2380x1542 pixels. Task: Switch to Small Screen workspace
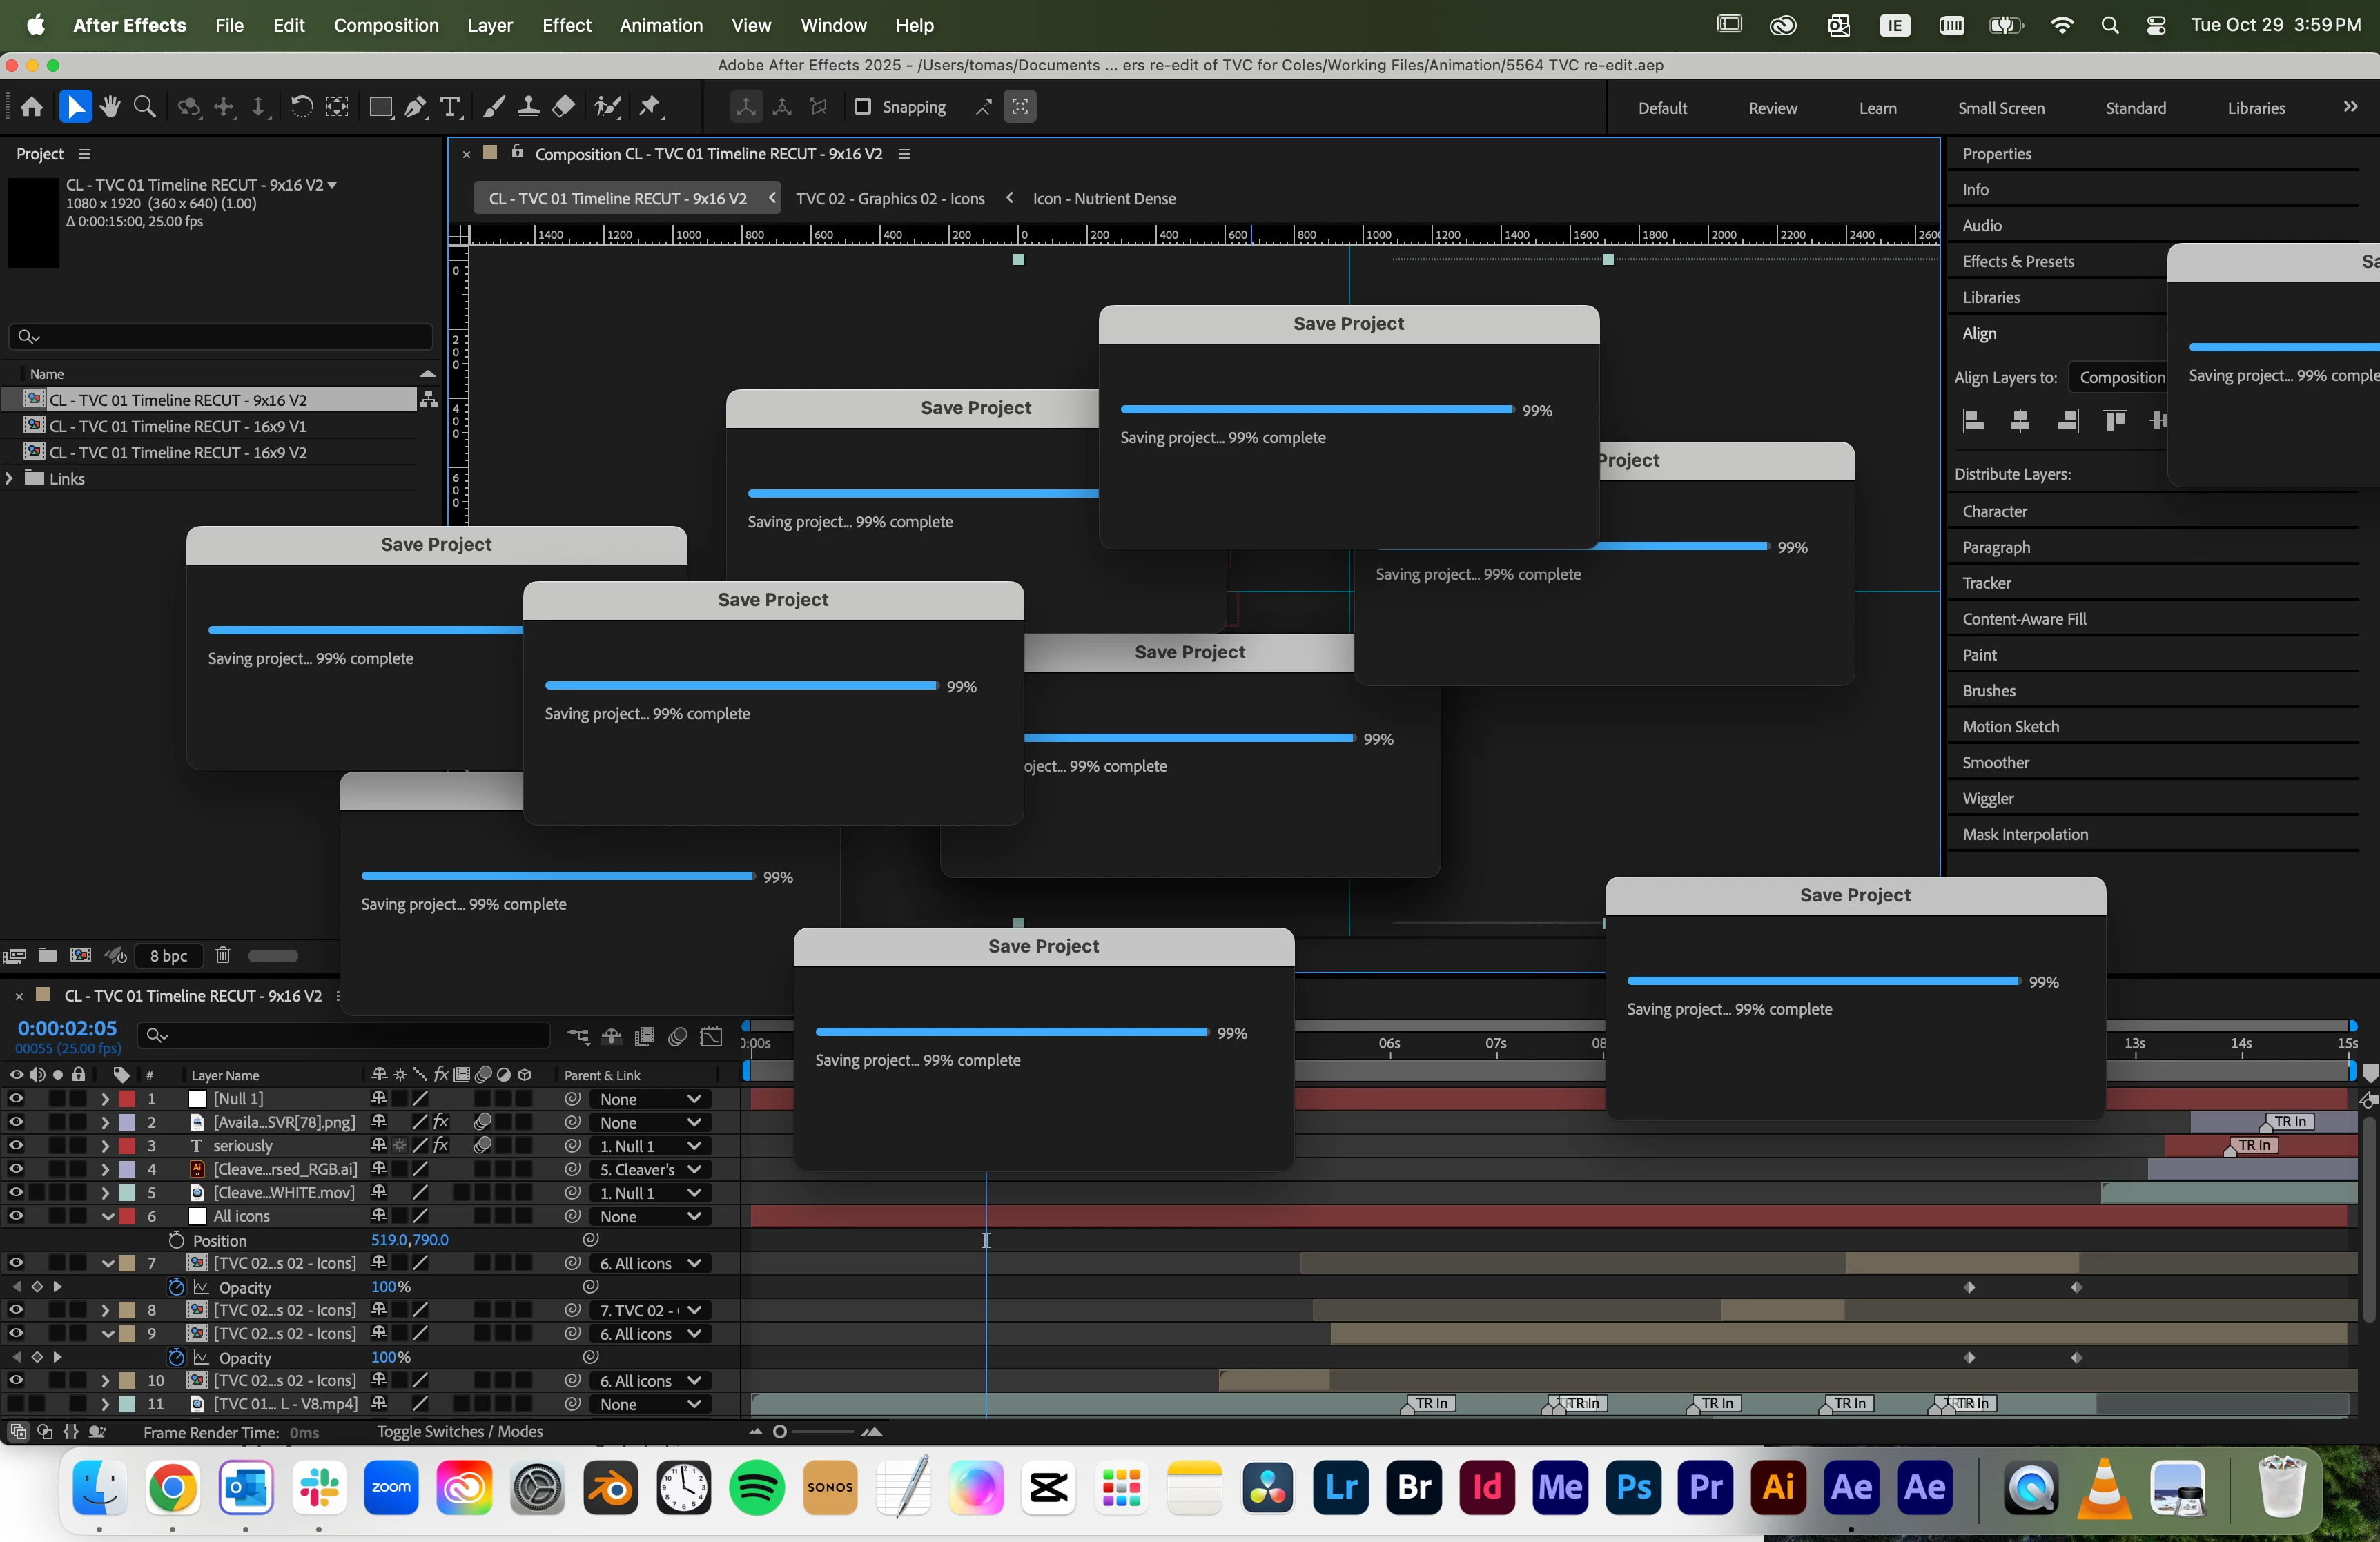click(2000, 108)
